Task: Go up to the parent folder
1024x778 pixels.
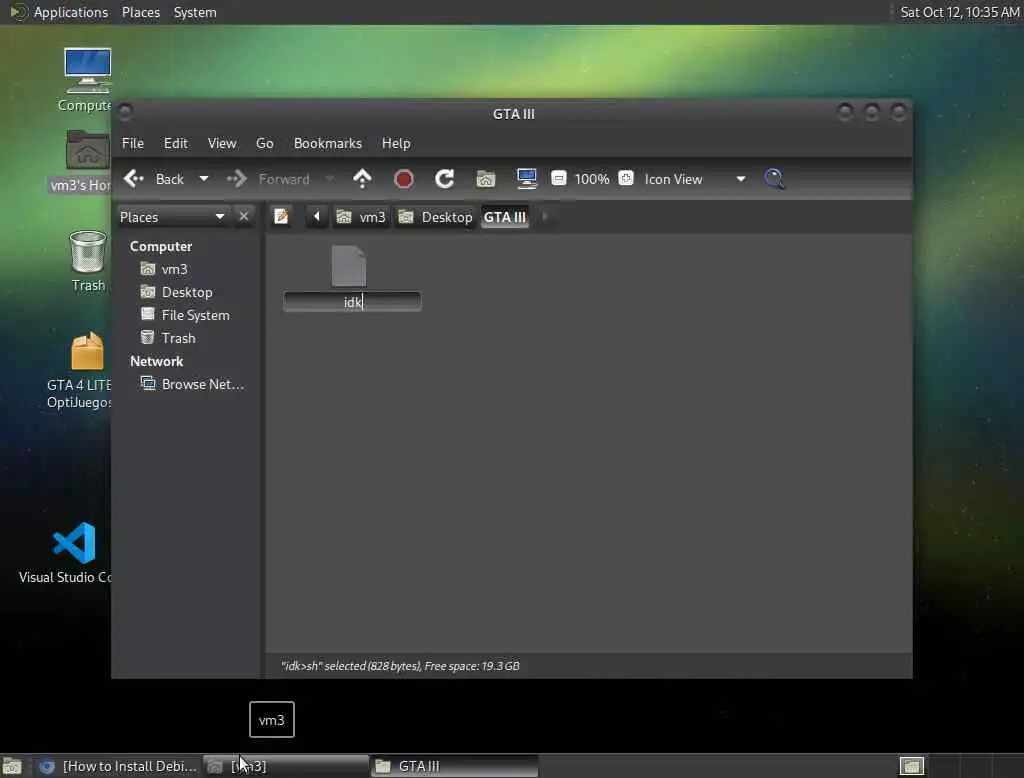Action: click(362, 178)
